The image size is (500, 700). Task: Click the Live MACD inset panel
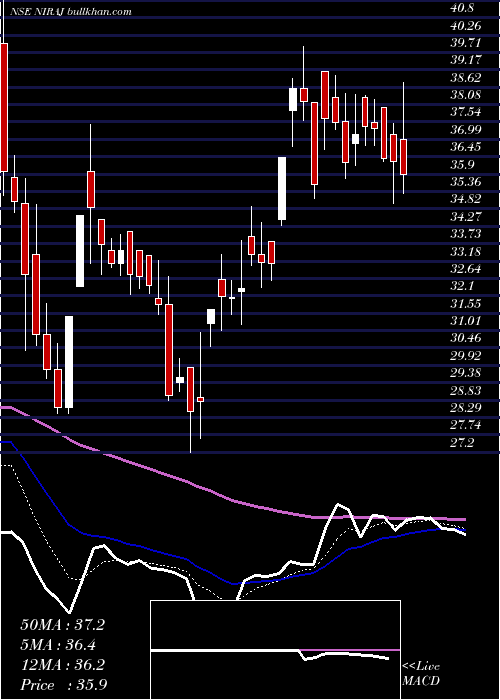pyautogui.click(x=275, y=650)
